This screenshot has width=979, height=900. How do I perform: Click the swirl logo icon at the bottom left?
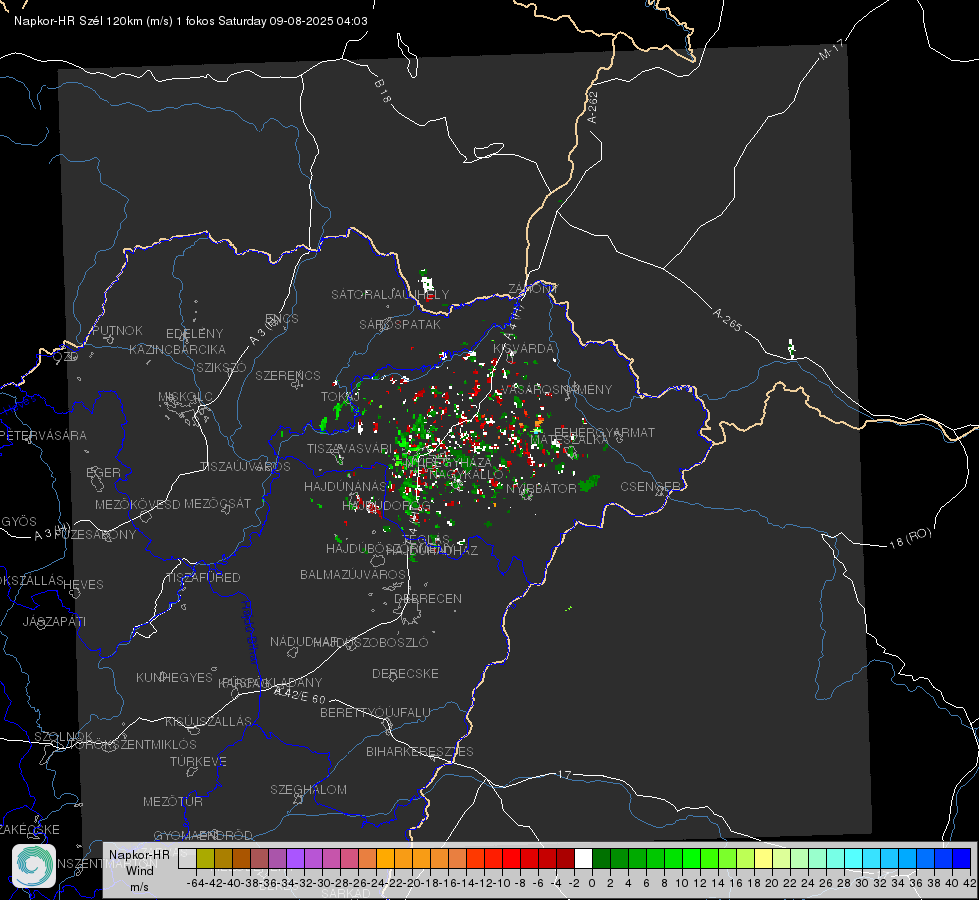tap(34, 866)
